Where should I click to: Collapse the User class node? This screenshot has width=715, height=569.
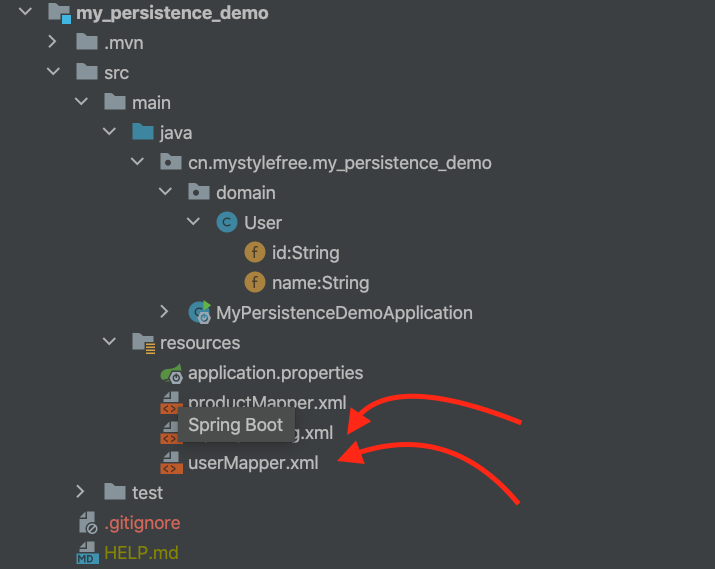click(193, 223)
